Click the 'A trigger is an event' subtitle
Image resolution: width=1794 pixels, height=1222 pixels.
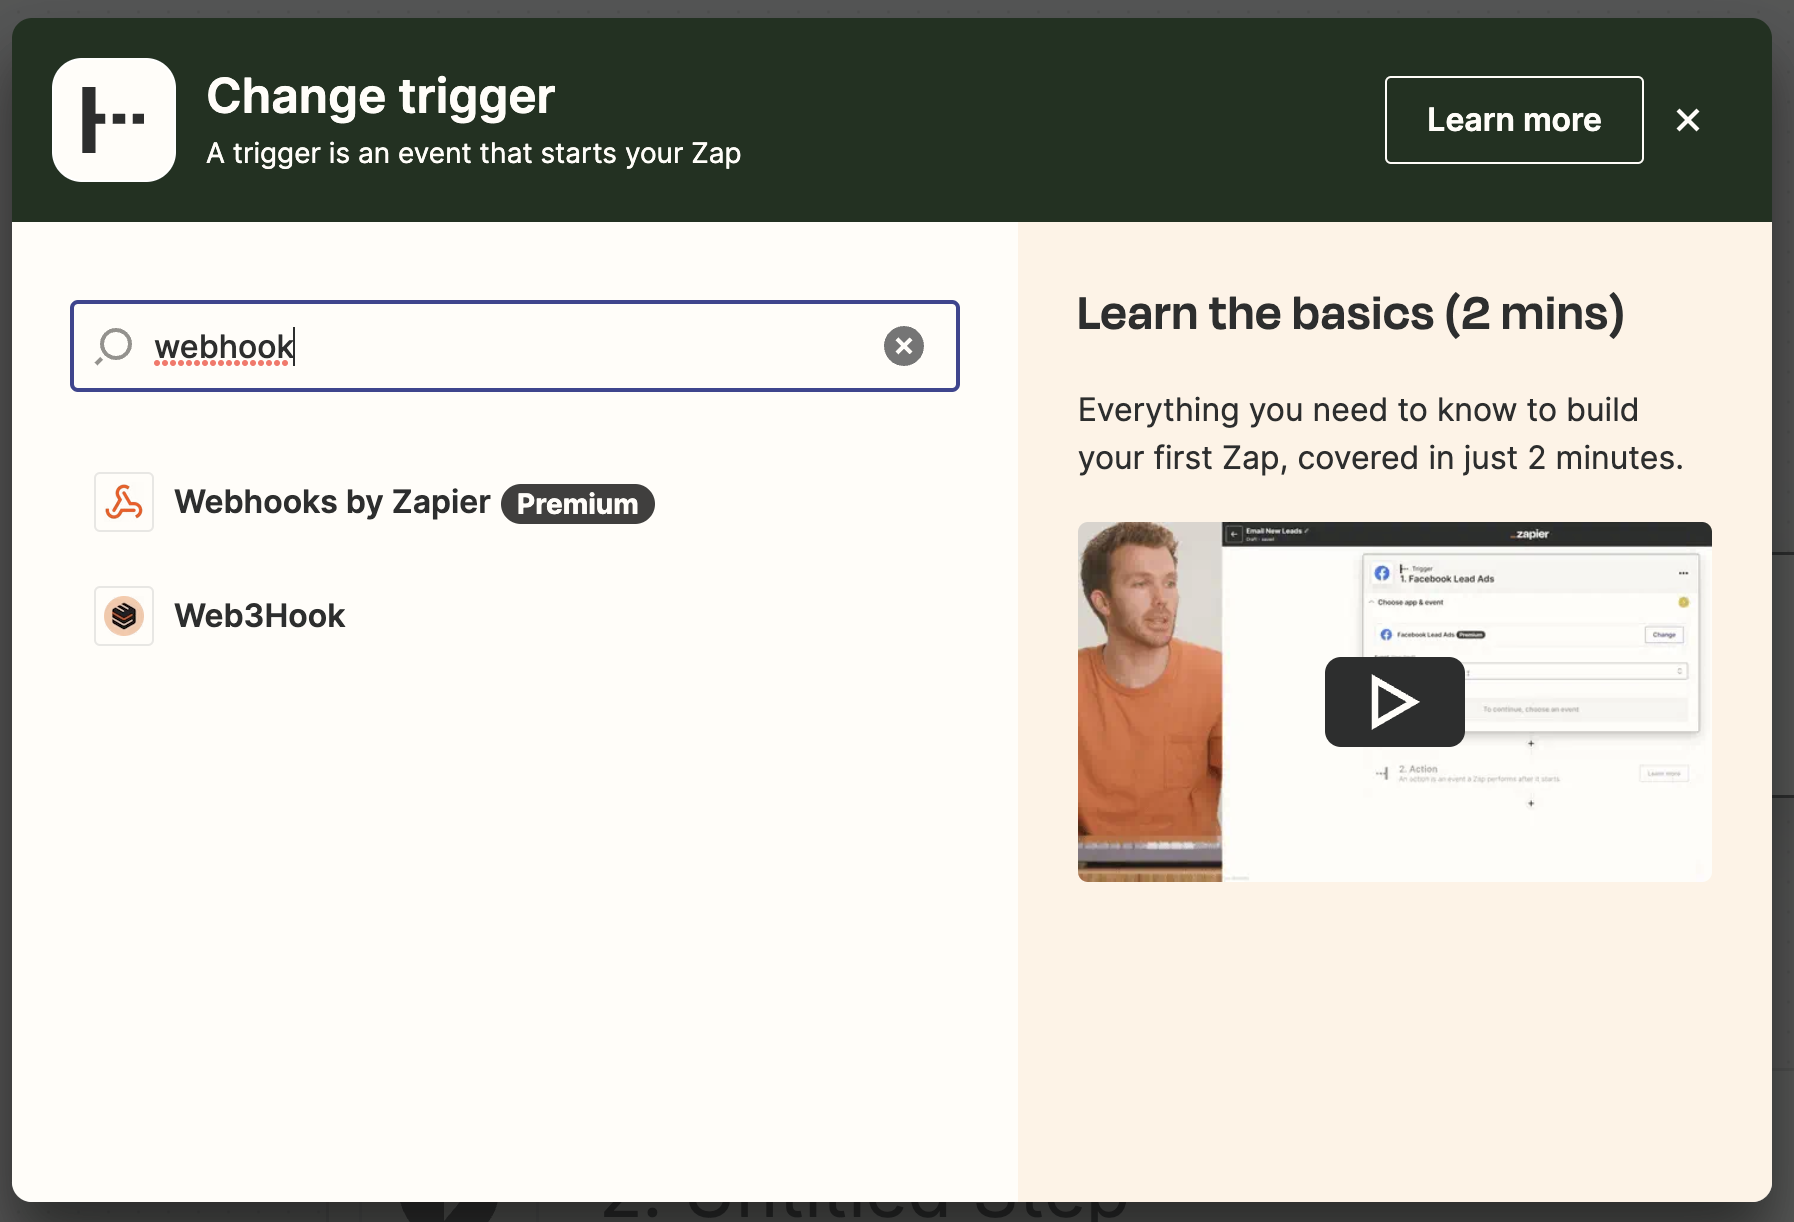[473, 154]
